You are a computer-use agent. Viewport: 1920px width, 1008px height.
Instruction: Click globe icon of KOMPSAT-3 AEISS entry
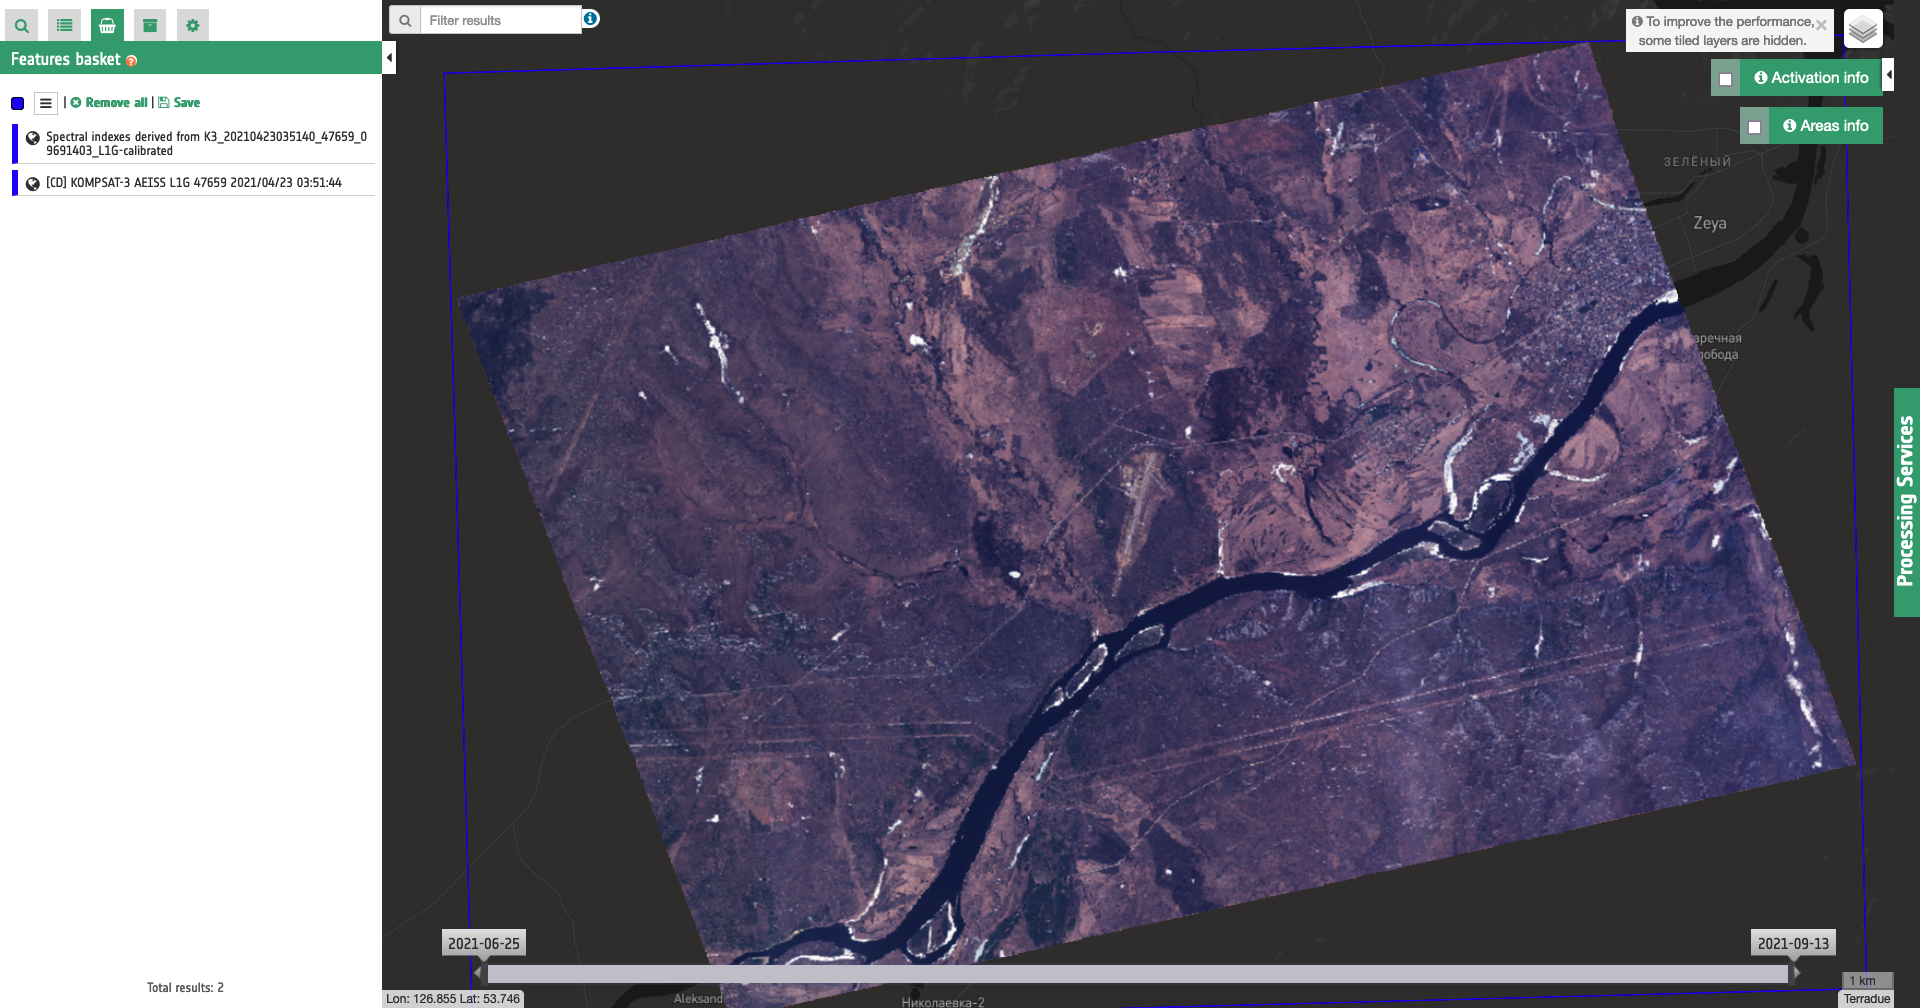tap(33, 184)
